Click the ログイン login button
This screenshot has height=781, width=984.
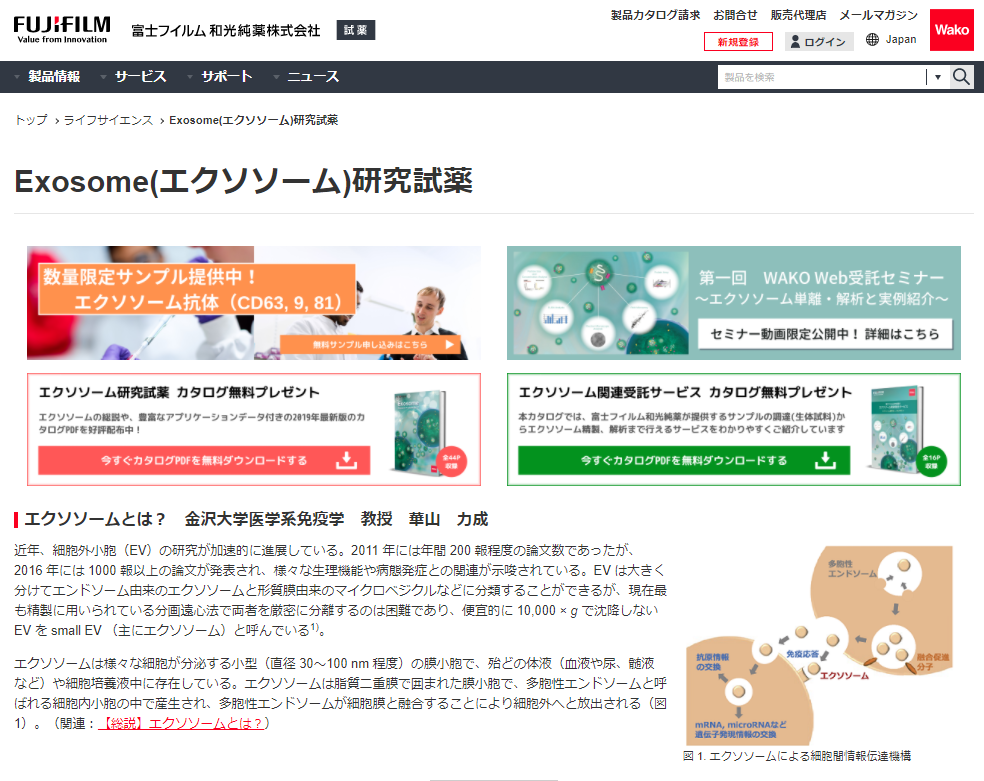tap(819, 42)
